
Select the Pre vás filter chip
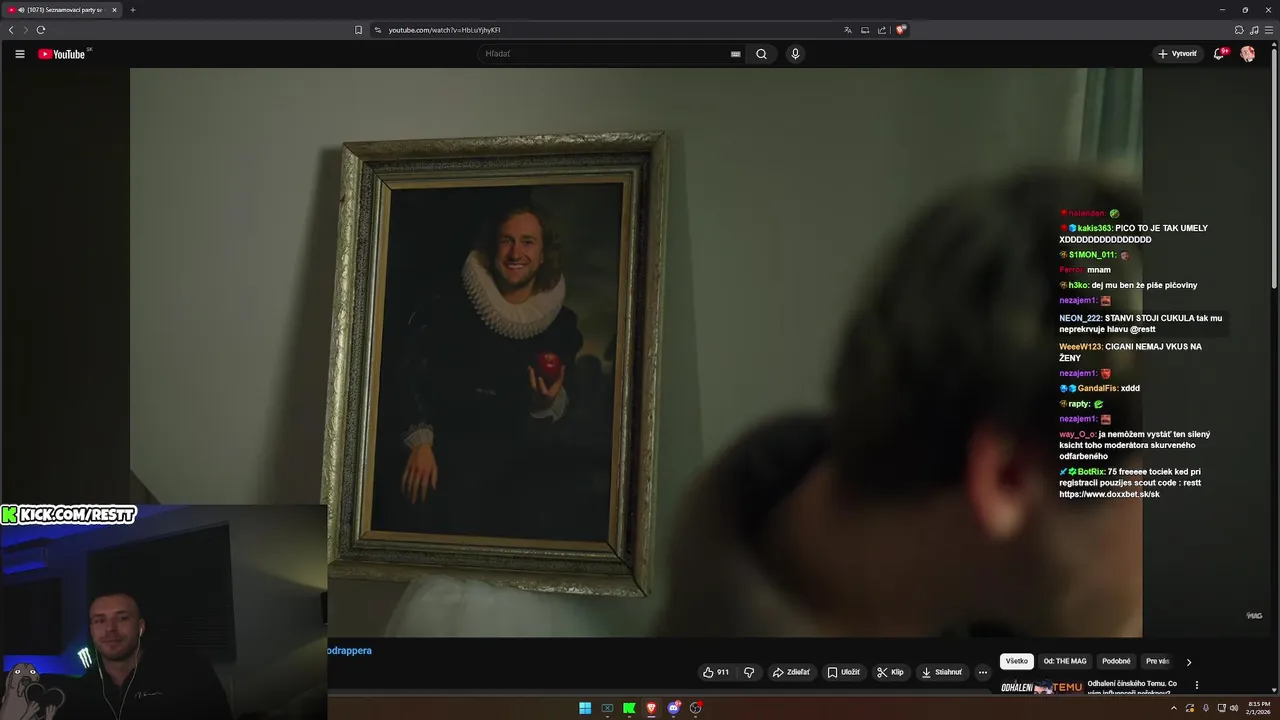[x=1157, y=661]
